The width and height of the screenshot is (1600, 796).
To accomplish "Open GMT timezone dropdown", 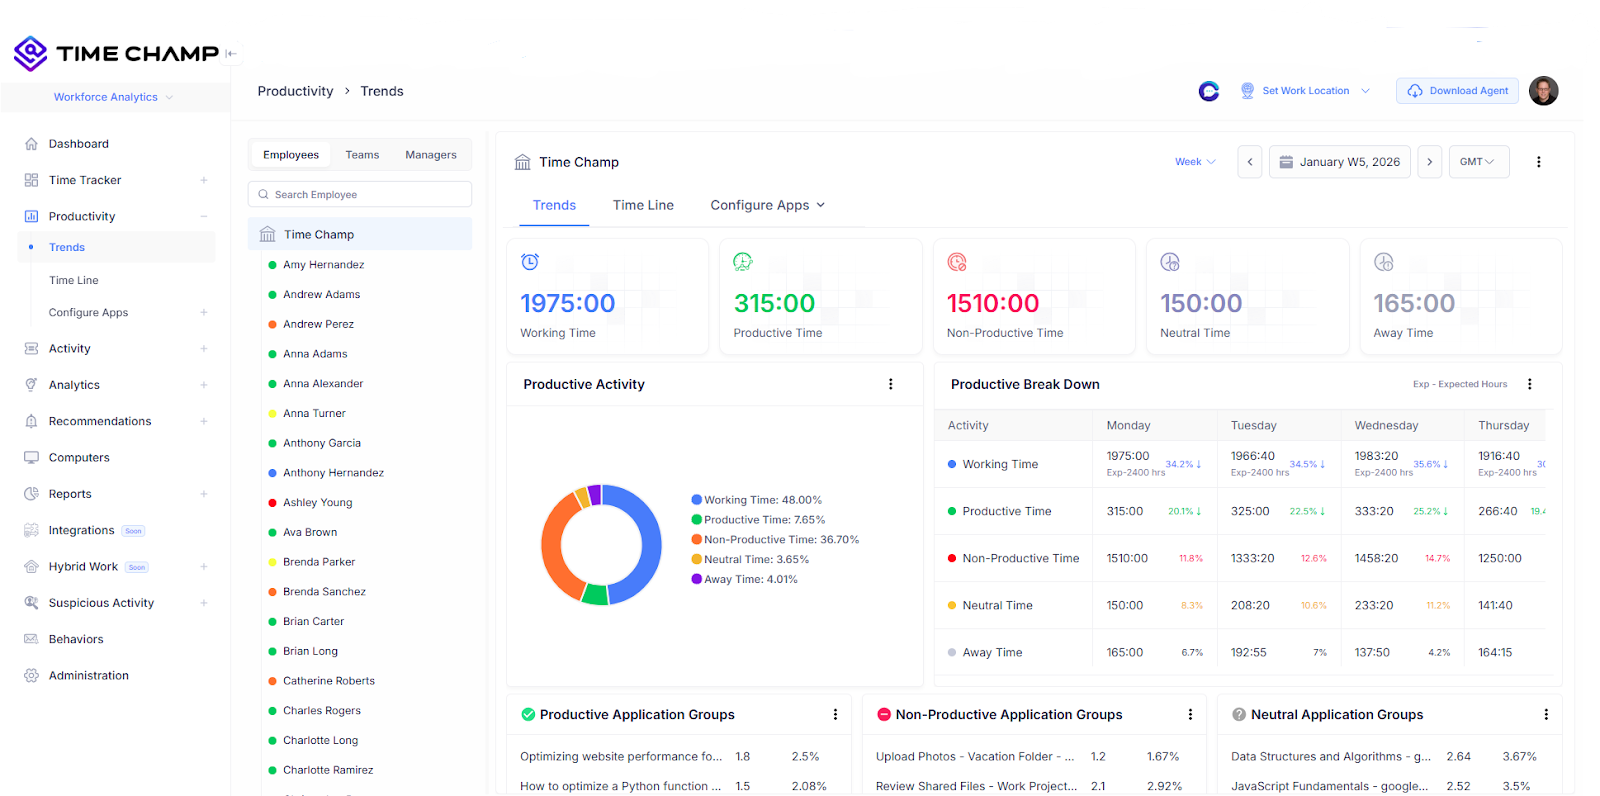I will pyautogui.click(x=1478, y=162).
